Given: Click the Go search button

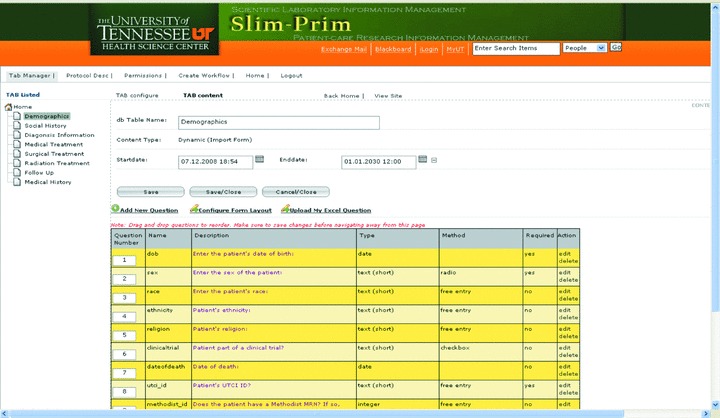Looking at the screenshot, I should click(616, 47).
